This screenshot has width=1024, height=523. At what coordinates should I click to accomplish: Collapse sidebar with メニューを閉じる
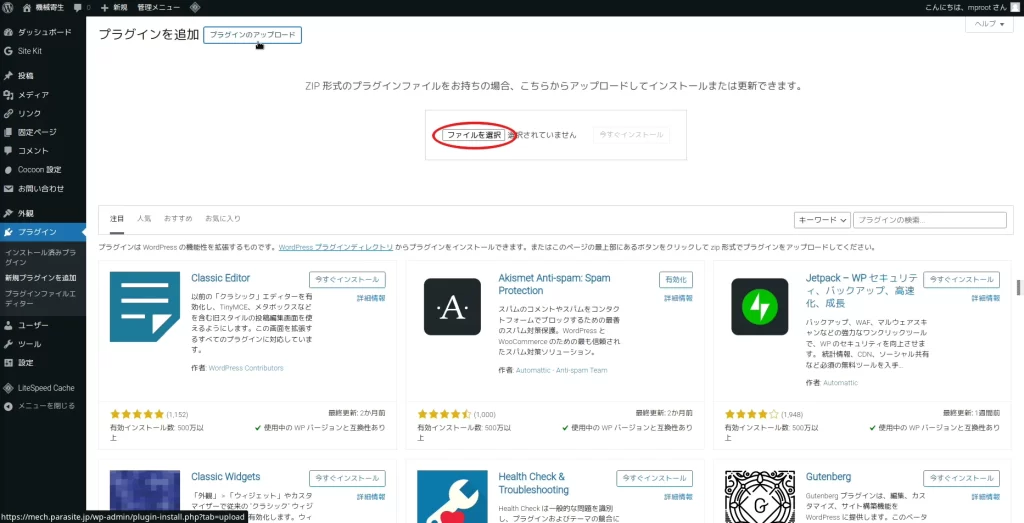click(x=45, y=406)
